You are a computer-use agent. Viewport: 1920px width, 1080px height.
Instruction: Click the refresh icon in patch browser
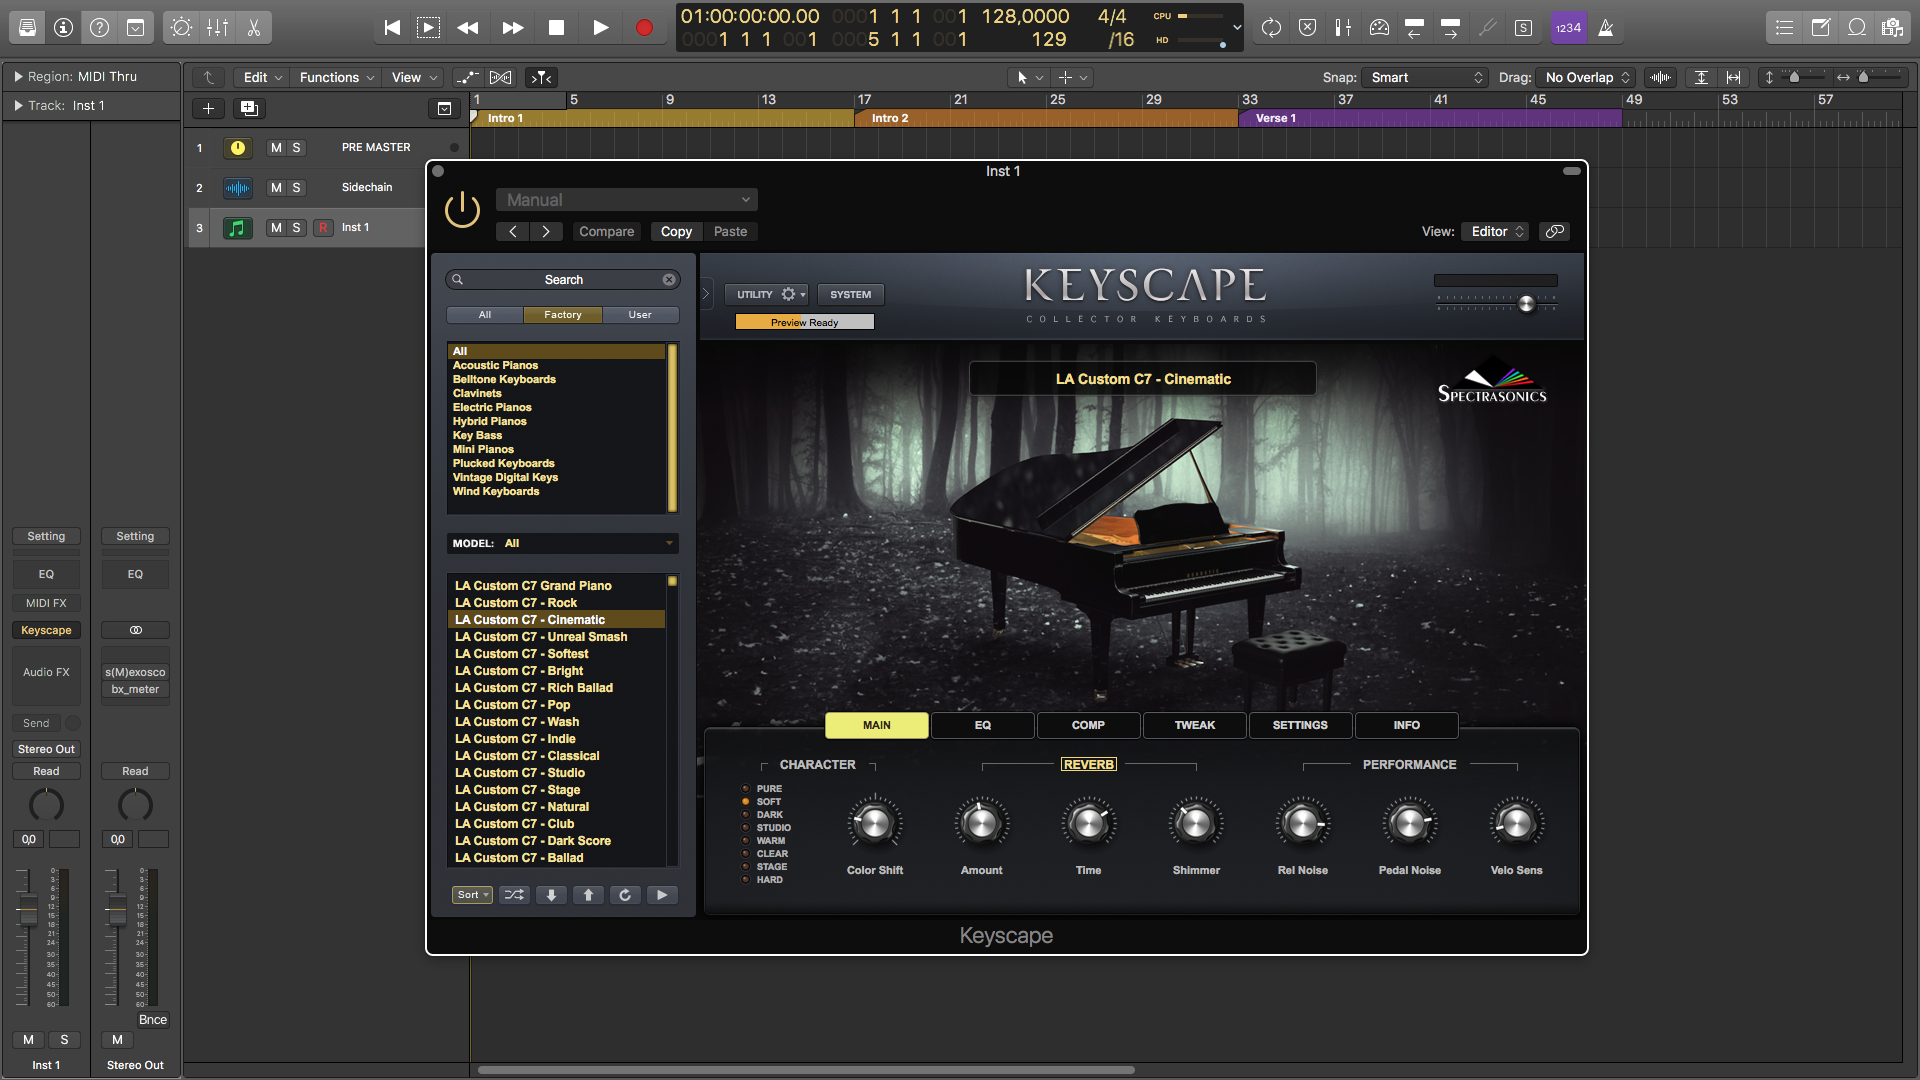pos(625,895)
